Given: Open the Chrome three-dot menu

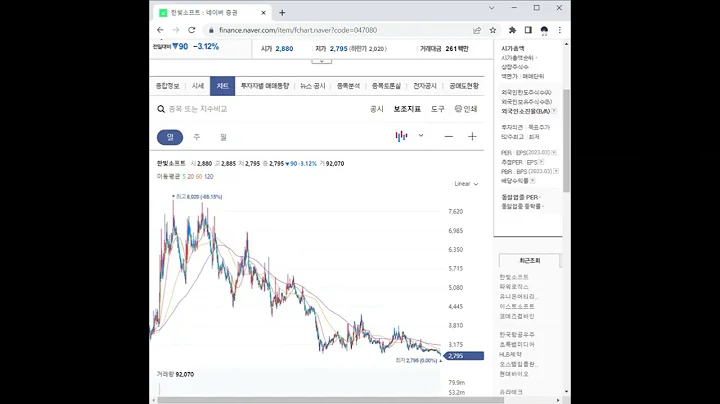Looking at the screenshot, I should (559, 30).
